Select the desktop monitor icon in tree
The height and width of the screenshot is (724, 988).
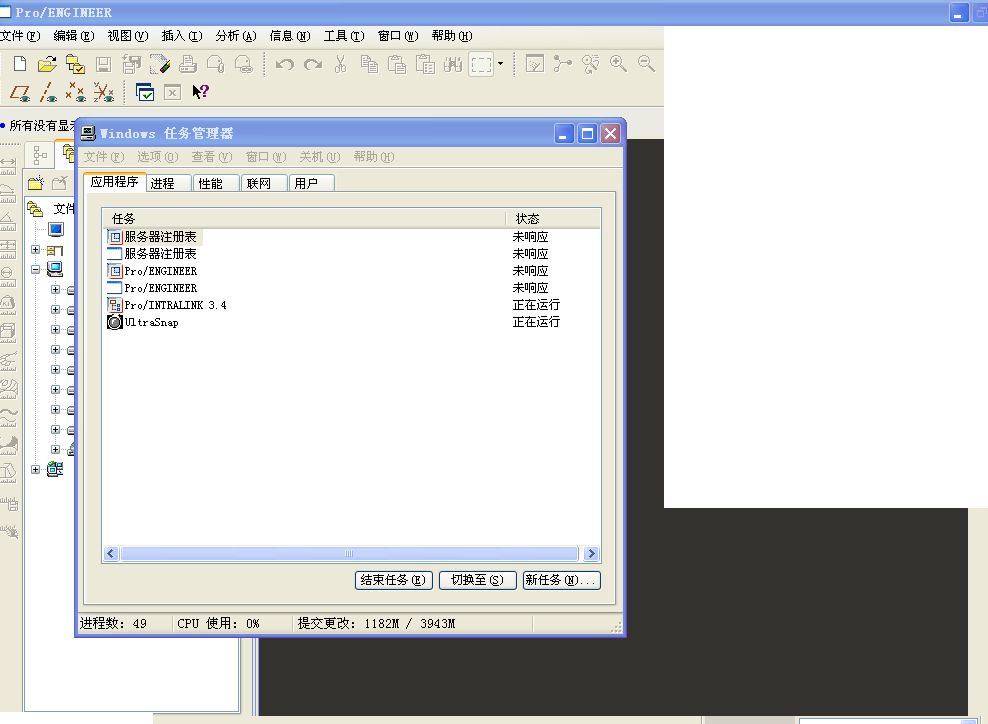pos(55,229)
